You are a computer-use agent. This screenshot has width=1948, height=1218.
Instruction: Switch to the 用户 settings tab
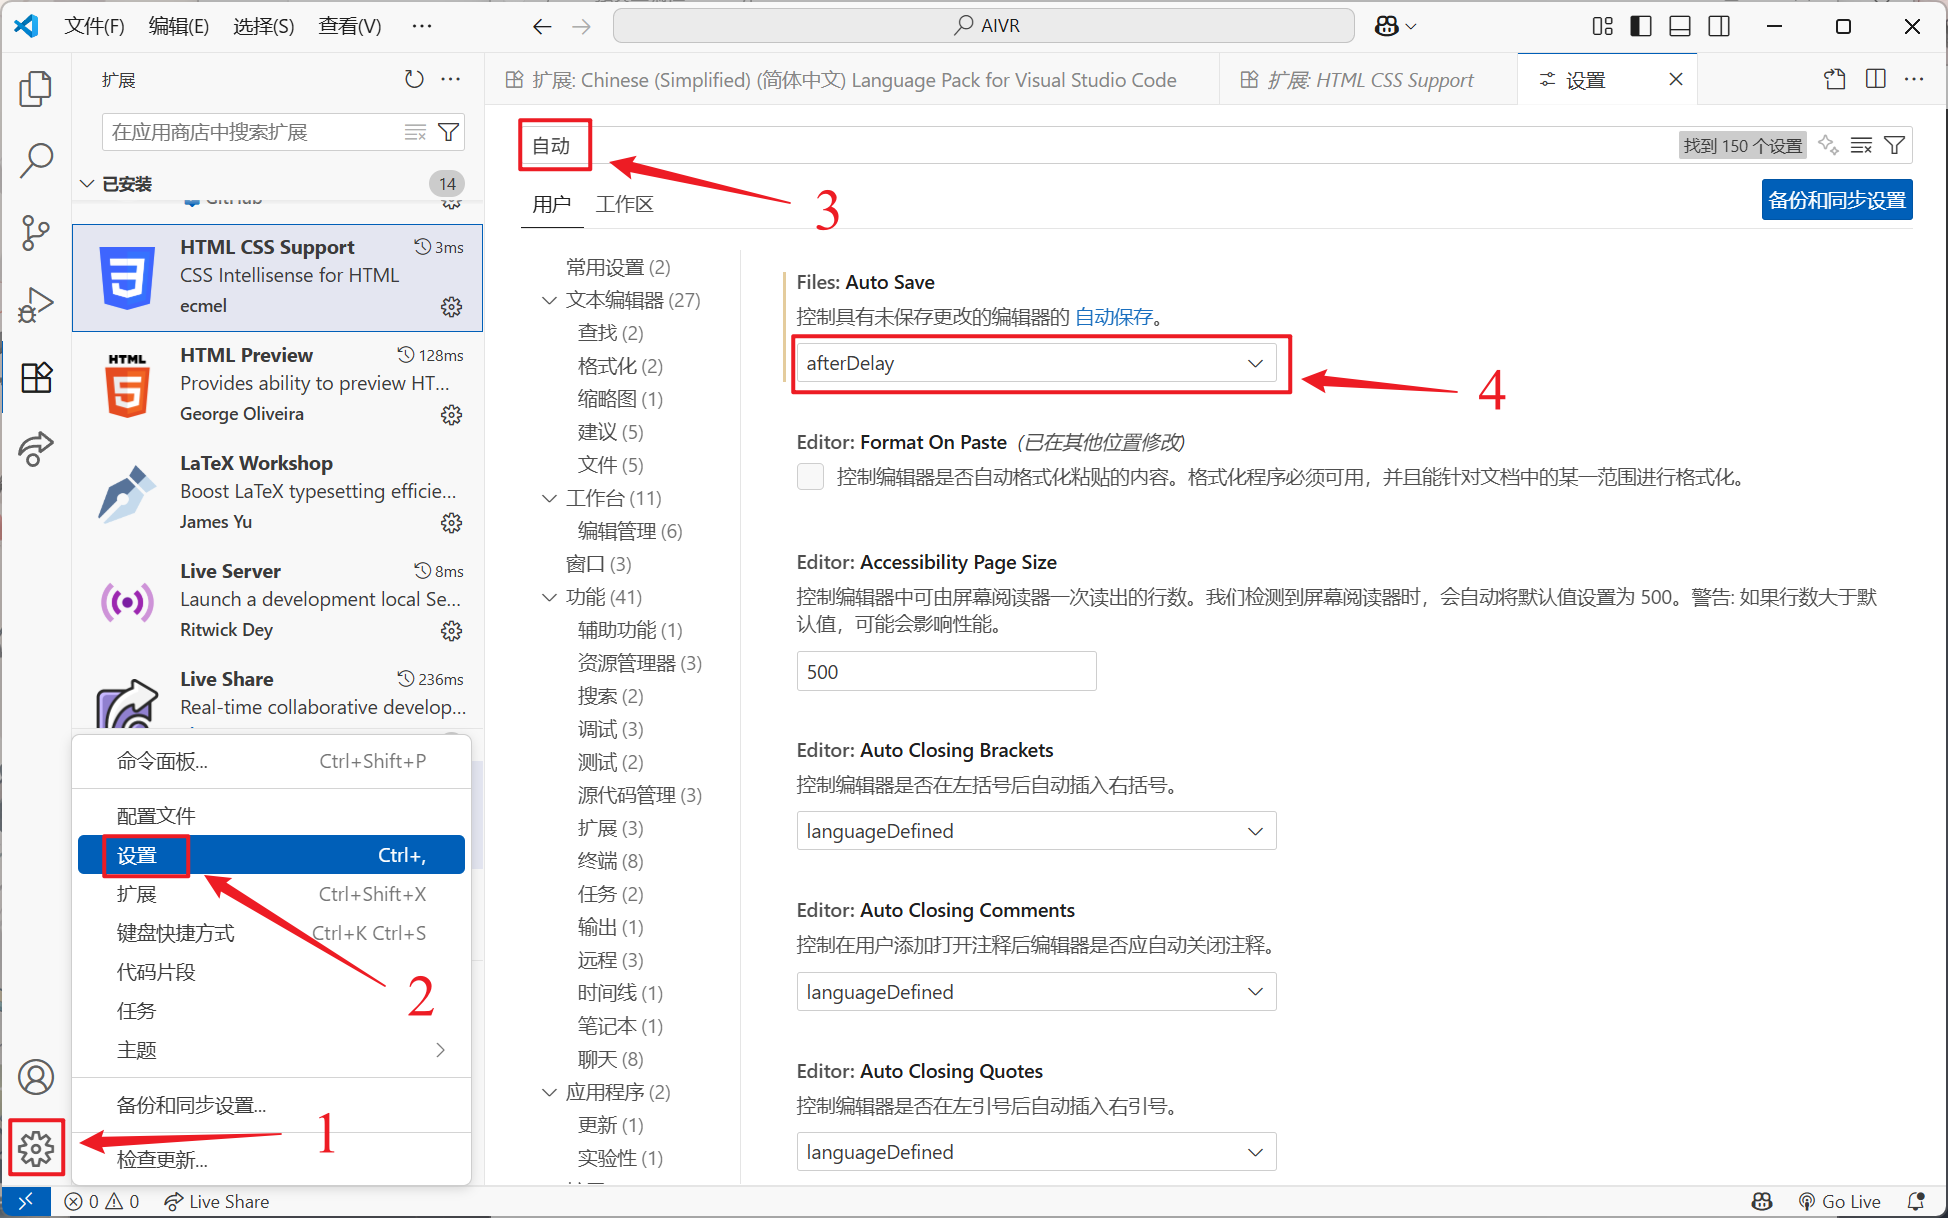click(551, 204)
